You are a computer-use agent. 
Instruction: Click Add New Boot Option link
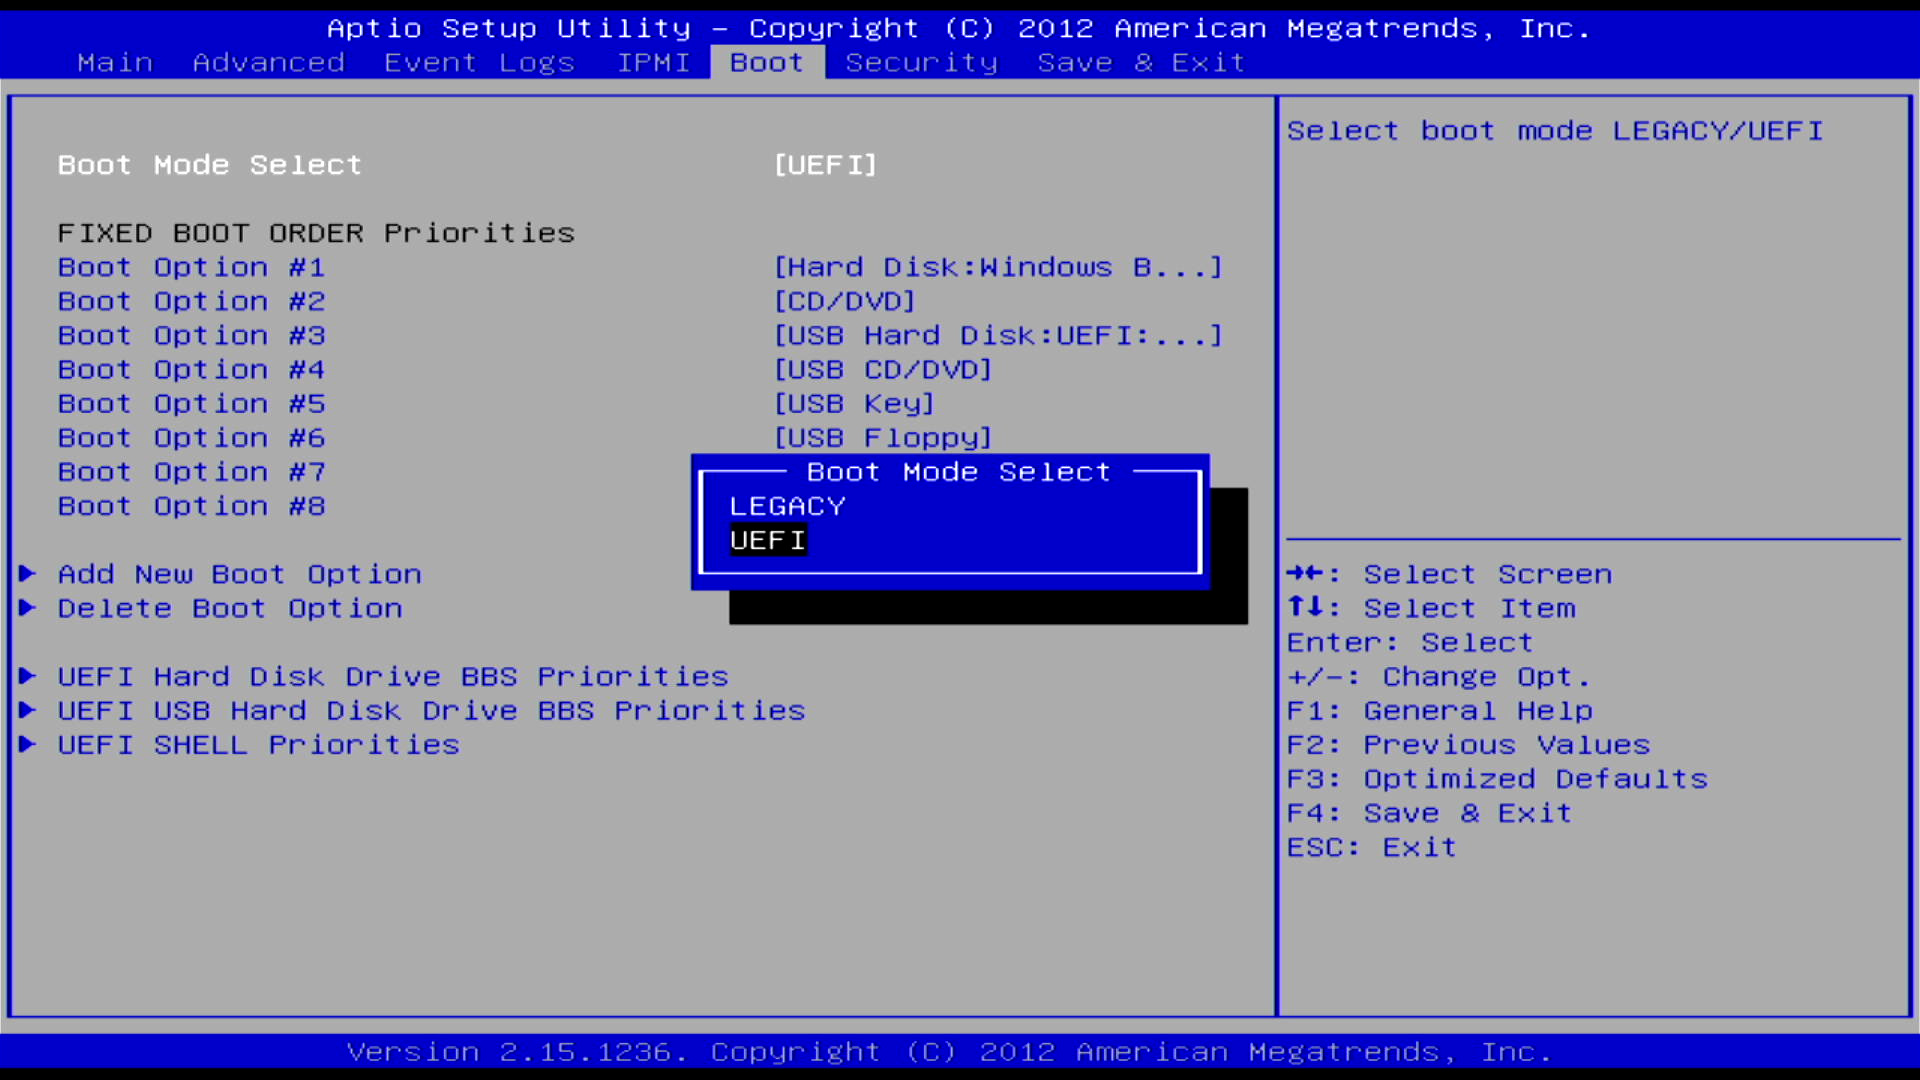coord(239,574)
